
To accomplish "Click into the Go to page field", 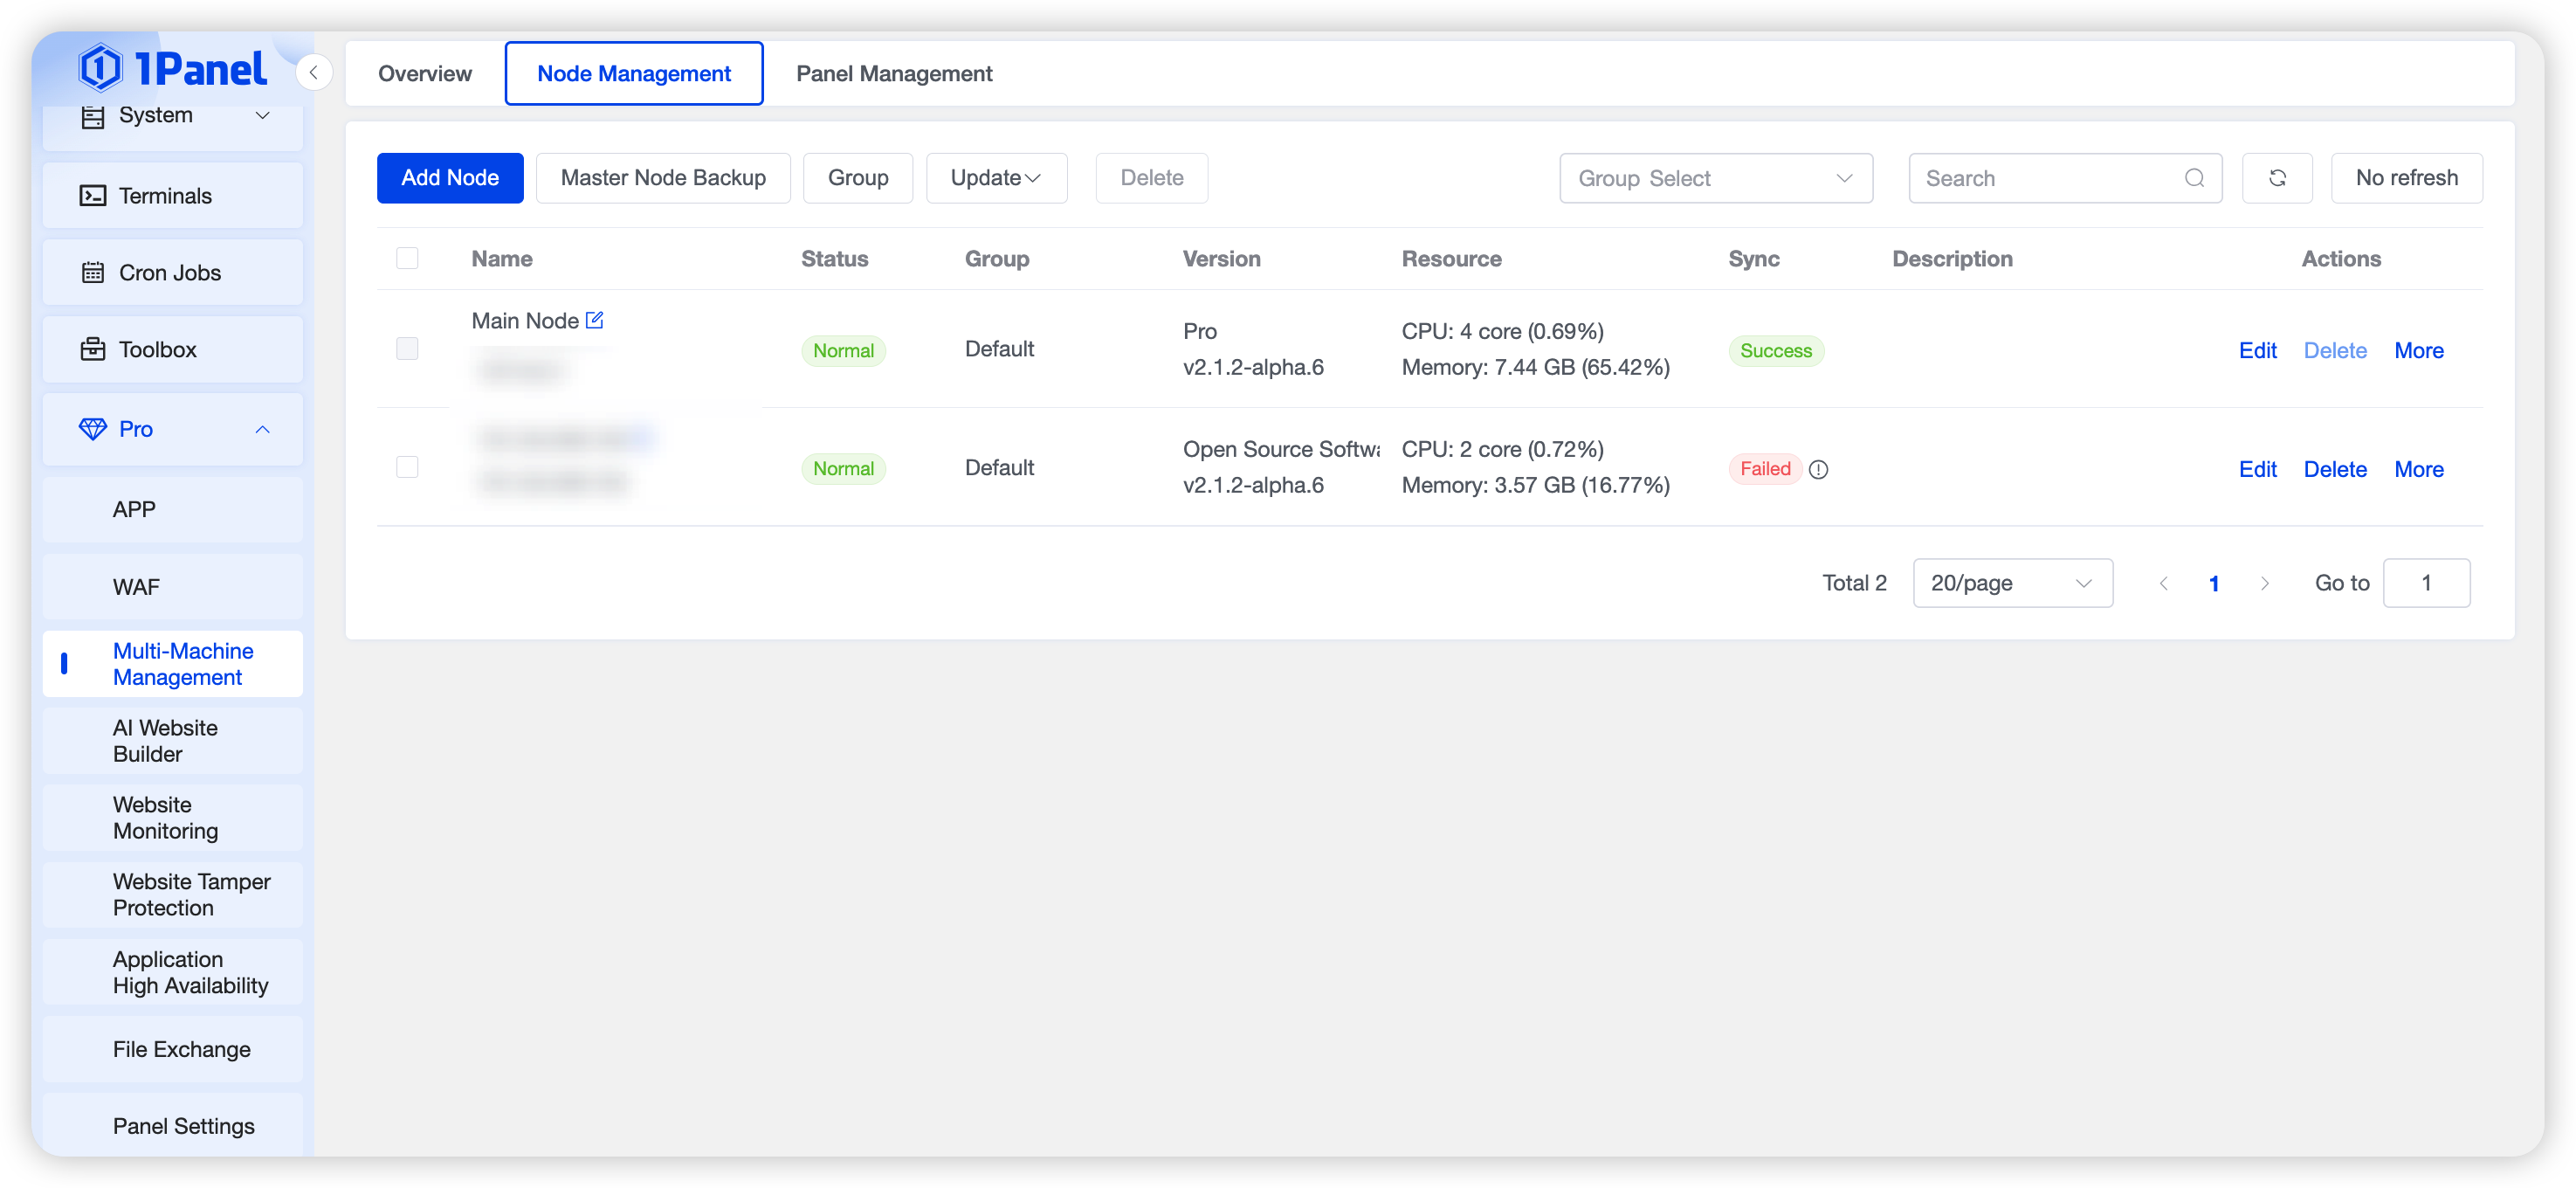I will [x=2426, y=583].
